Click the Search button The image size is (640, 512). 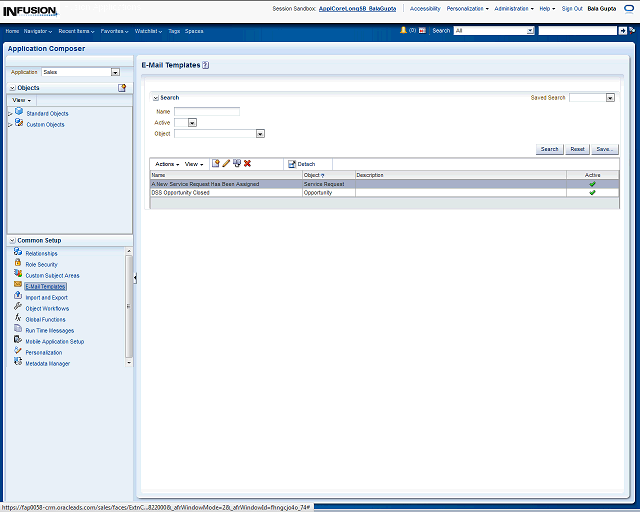(549, 149)
